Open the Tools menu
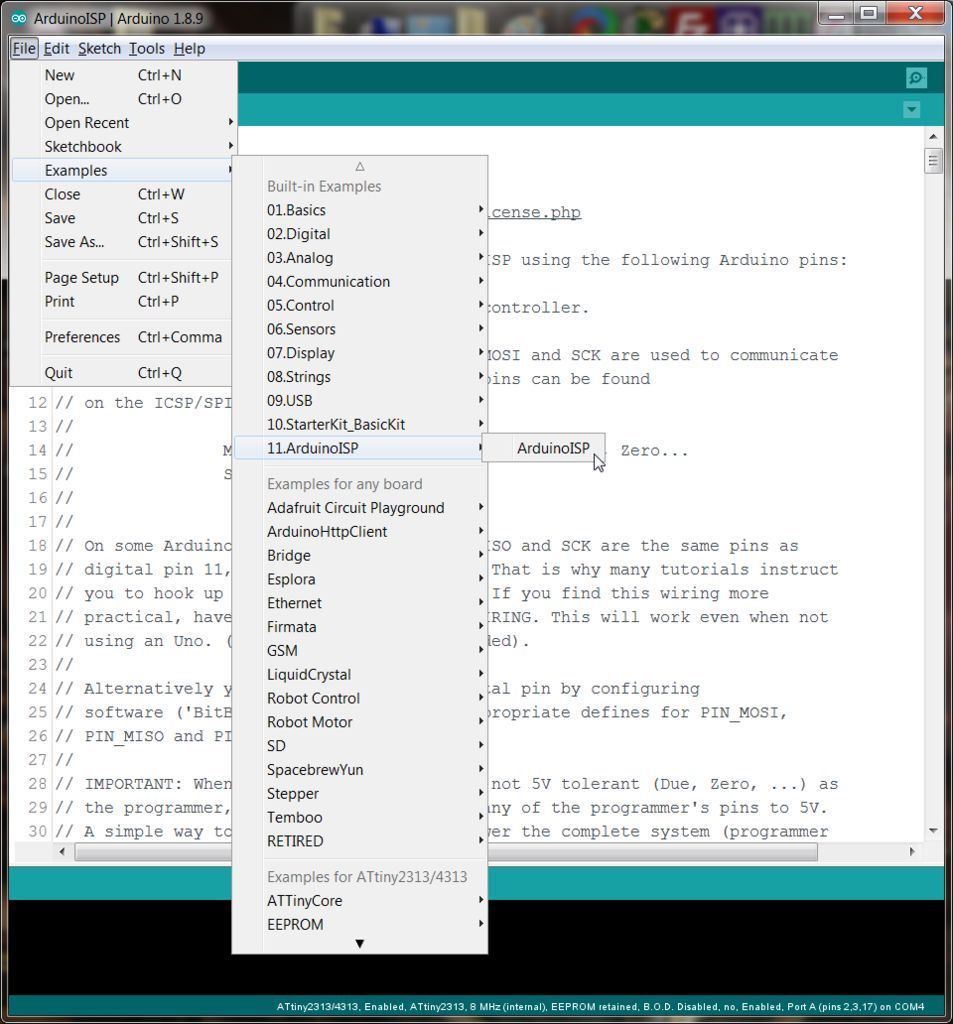953x1024 pixels. (x=146, y=48)
